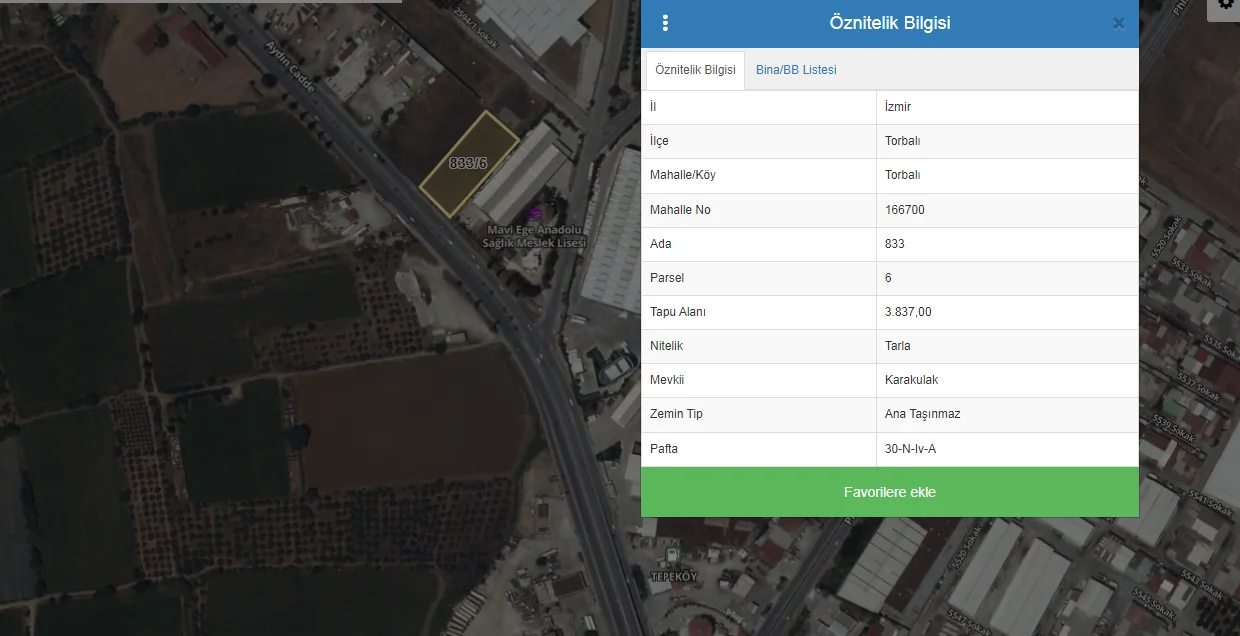This screenshot has width=1240, height=636.
Task: Close the Öznitelik Bilgisi panel
Action: pyautogui.click(x=1118, y=24)
